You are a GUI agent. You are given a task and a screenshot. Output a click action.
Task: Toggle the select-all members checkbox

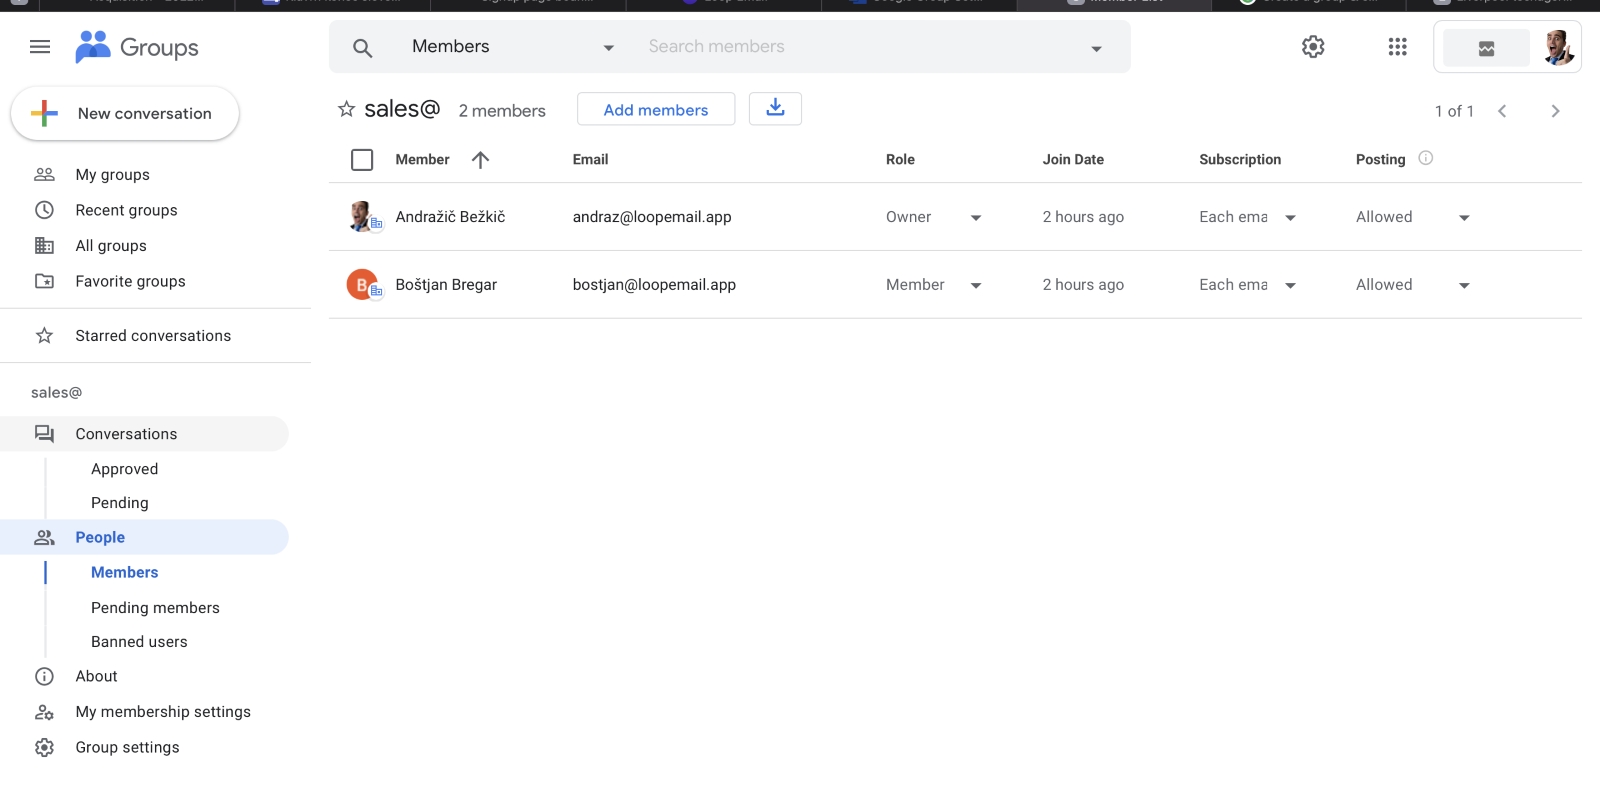362,160
